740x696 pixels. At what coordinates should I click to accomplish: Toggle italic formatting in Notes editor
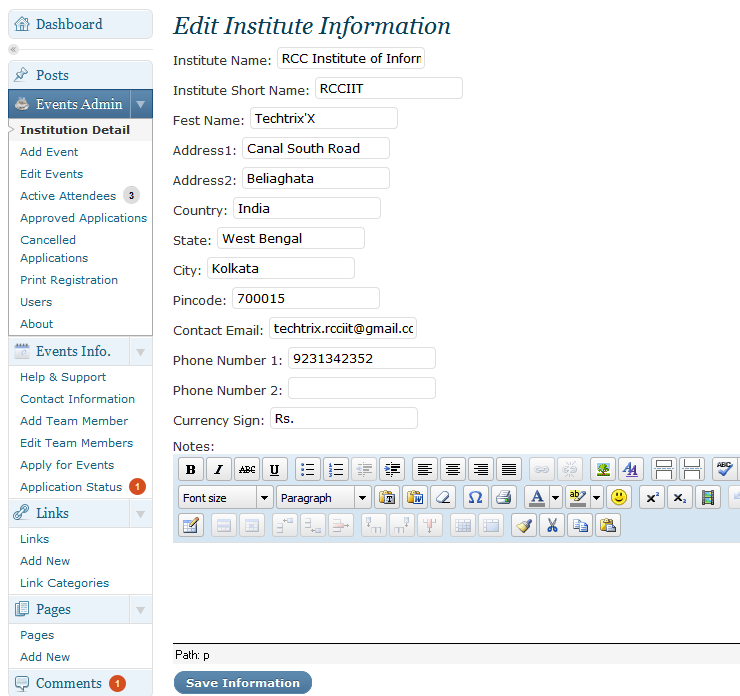click(219, 470)
